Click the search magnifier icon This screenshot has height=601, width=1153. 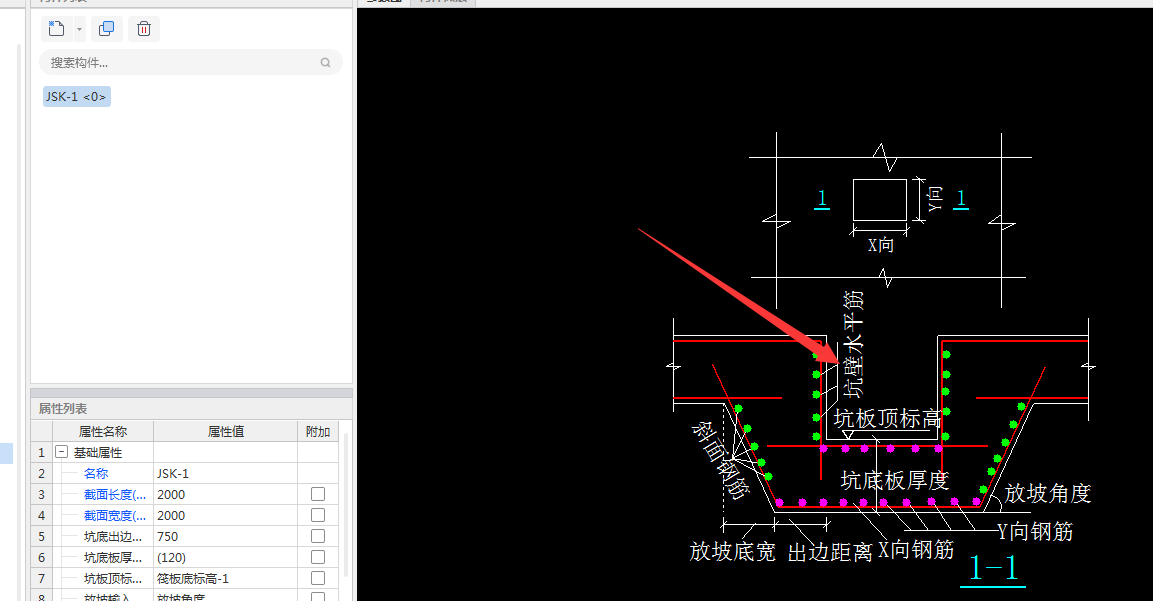click(x=325, y=63)
